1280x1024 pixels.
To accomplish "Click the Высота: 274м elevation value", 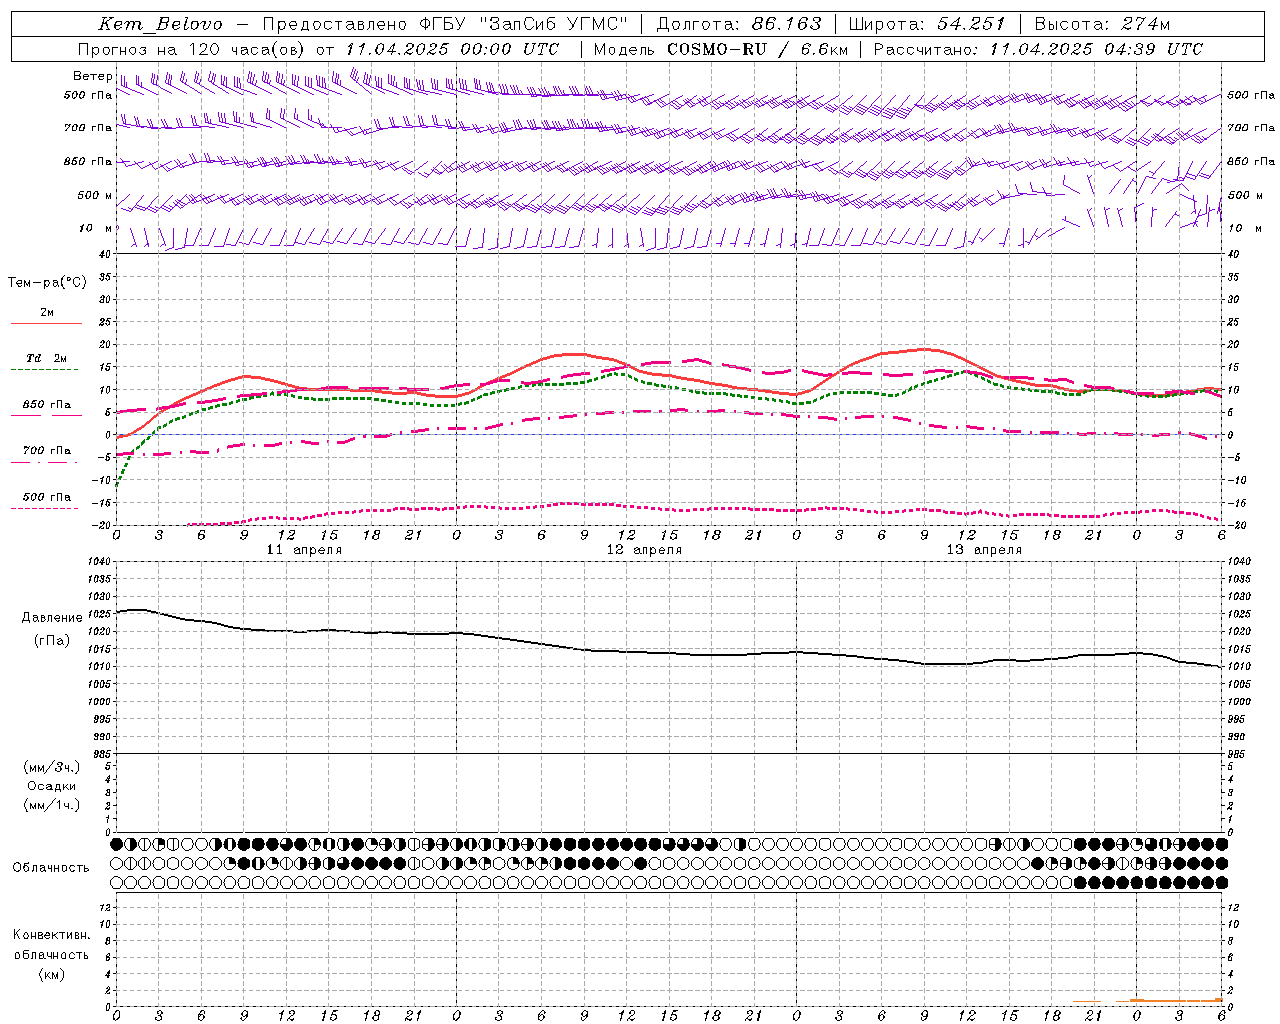I will (1102, 24).
